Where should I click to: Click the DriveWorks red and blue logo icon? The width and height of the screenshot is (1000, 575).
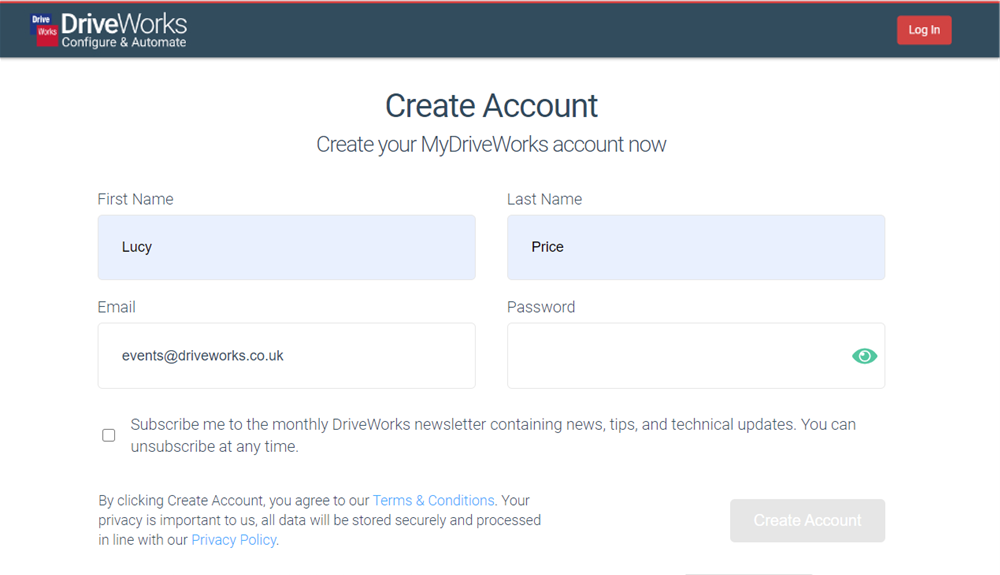coord(45,30)
